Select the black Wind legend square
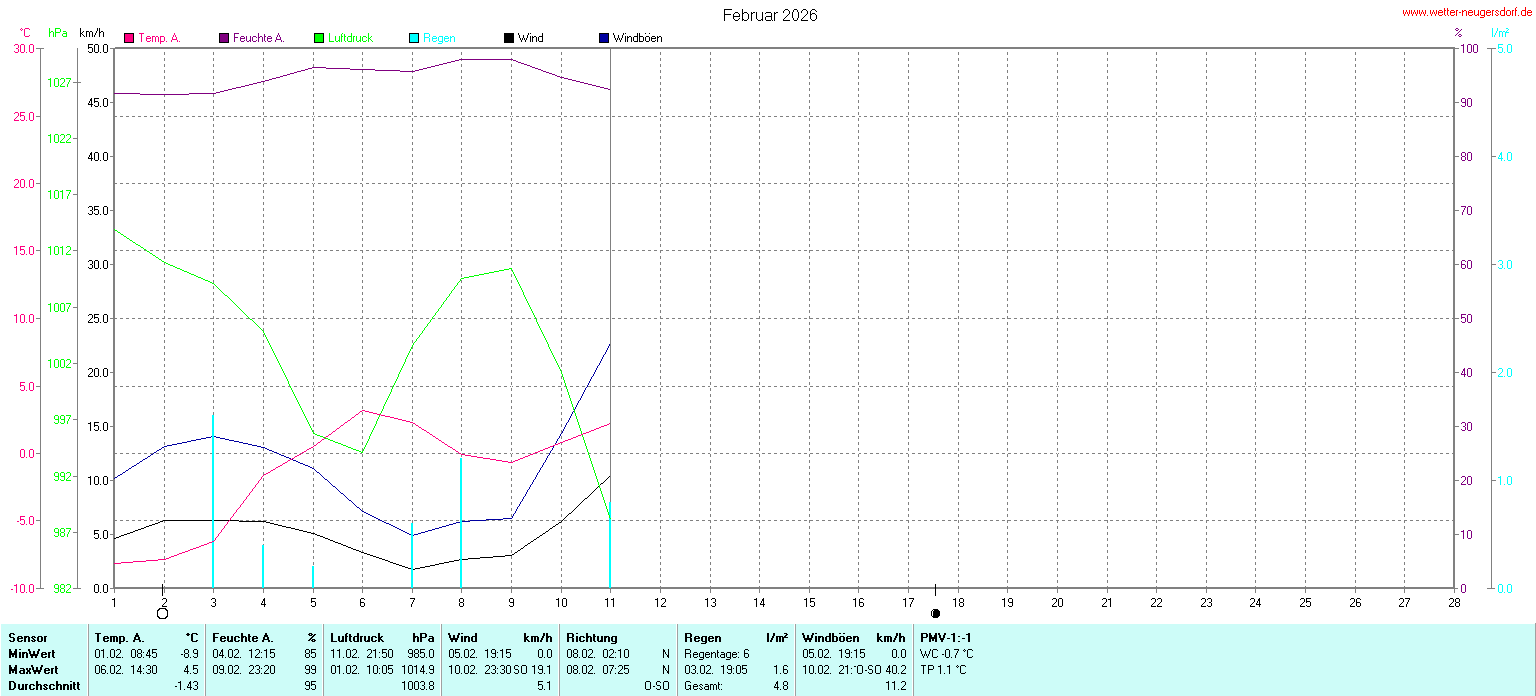 click(x=509, y=38)
